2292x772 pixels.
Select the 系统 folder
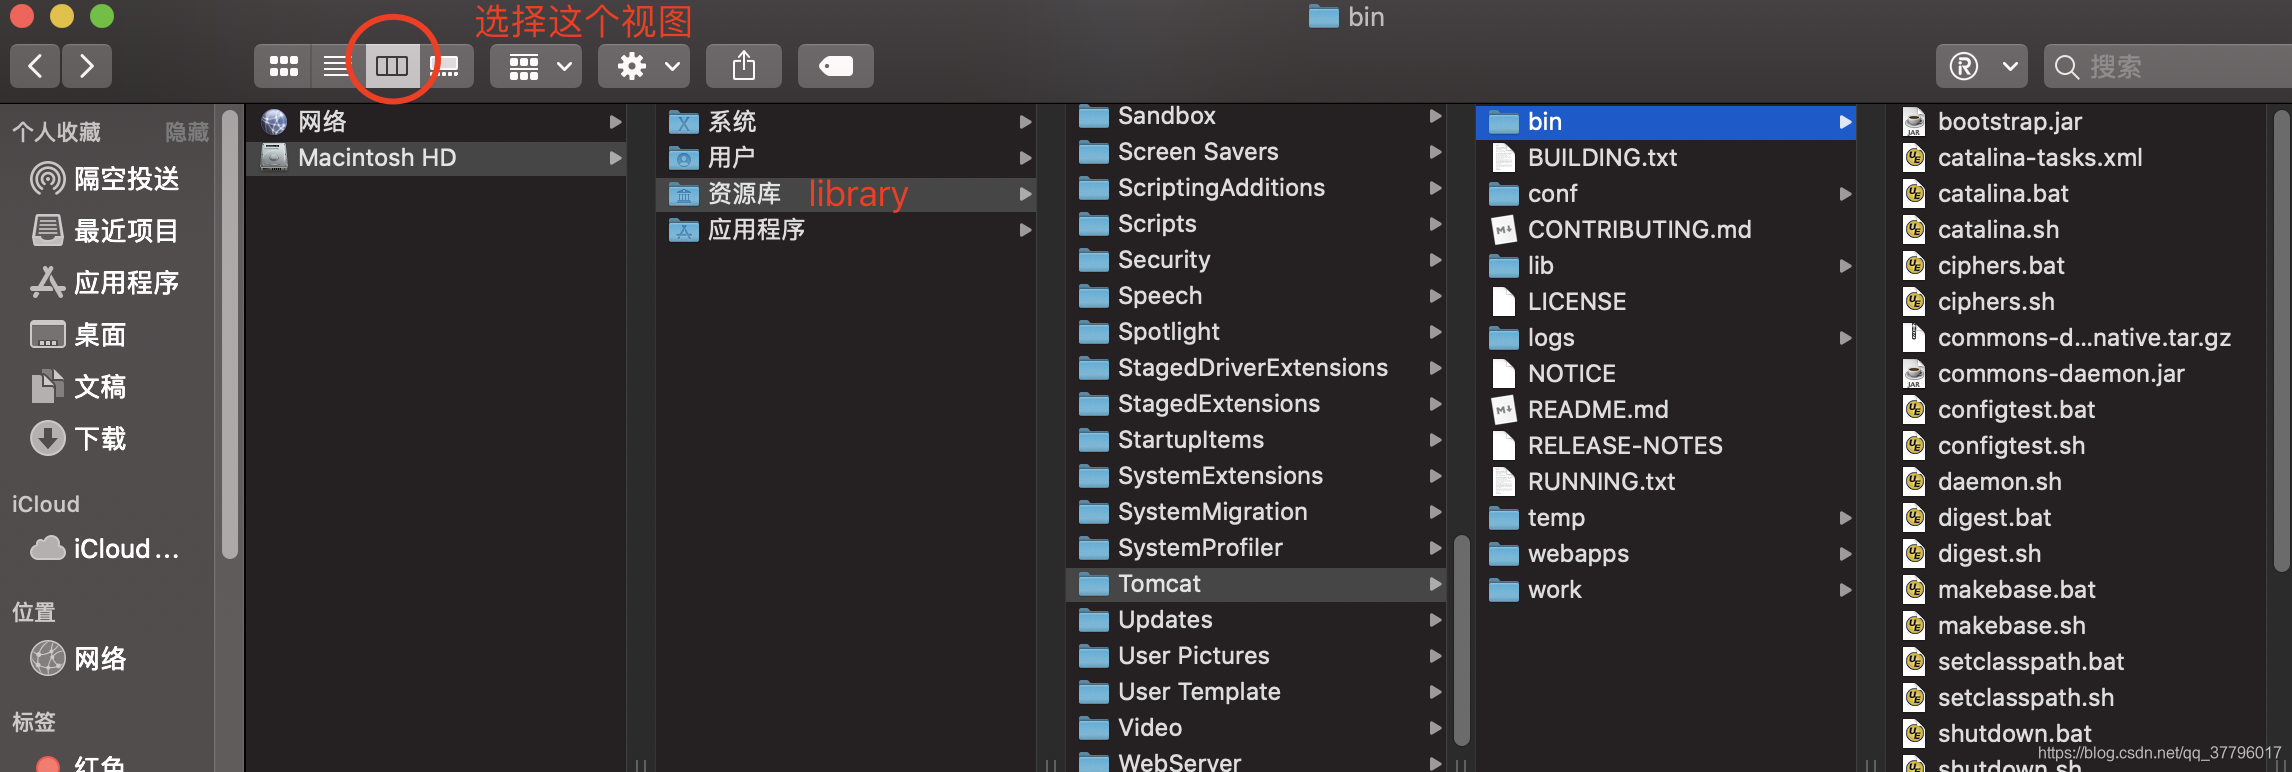point(846,122)
